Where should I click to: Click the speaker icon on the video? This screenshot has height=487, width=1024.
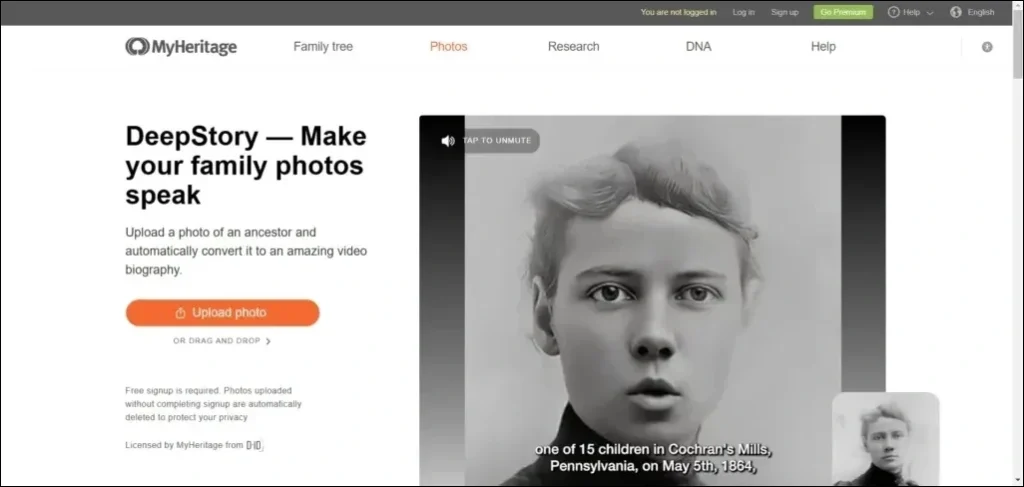pos(447,141)
